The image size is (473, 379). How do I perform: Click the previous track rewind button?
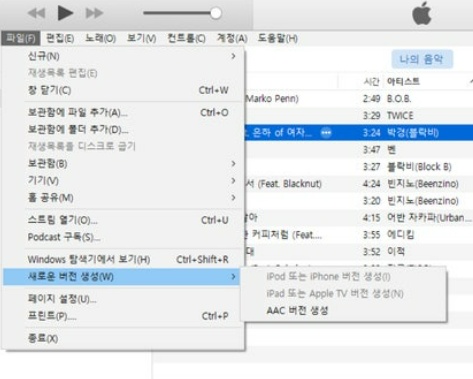[36, 13]
